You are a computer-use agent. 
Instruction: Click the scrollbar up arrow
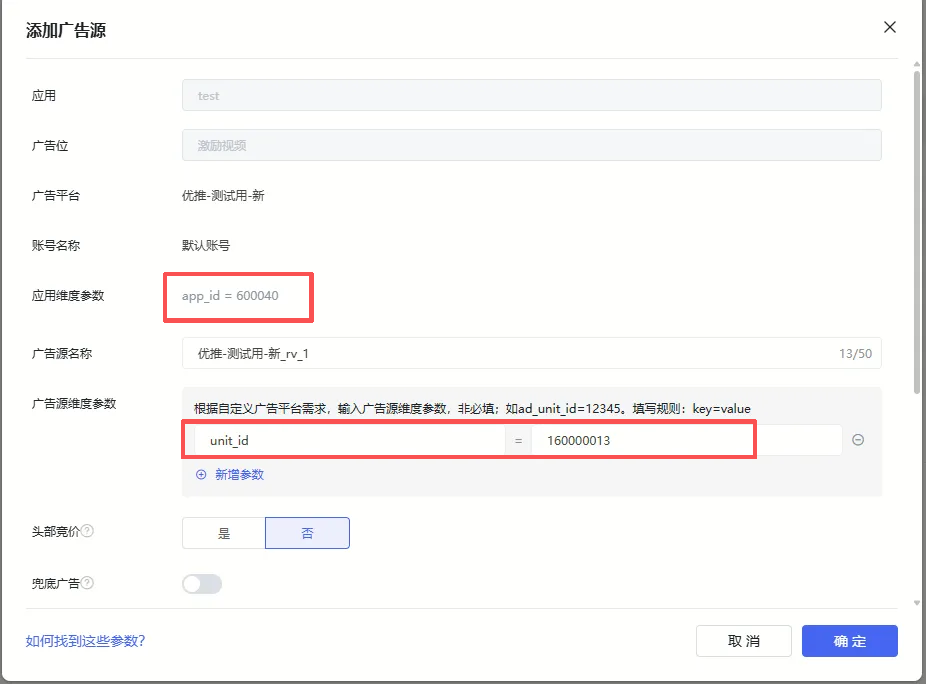coord(917,64)
